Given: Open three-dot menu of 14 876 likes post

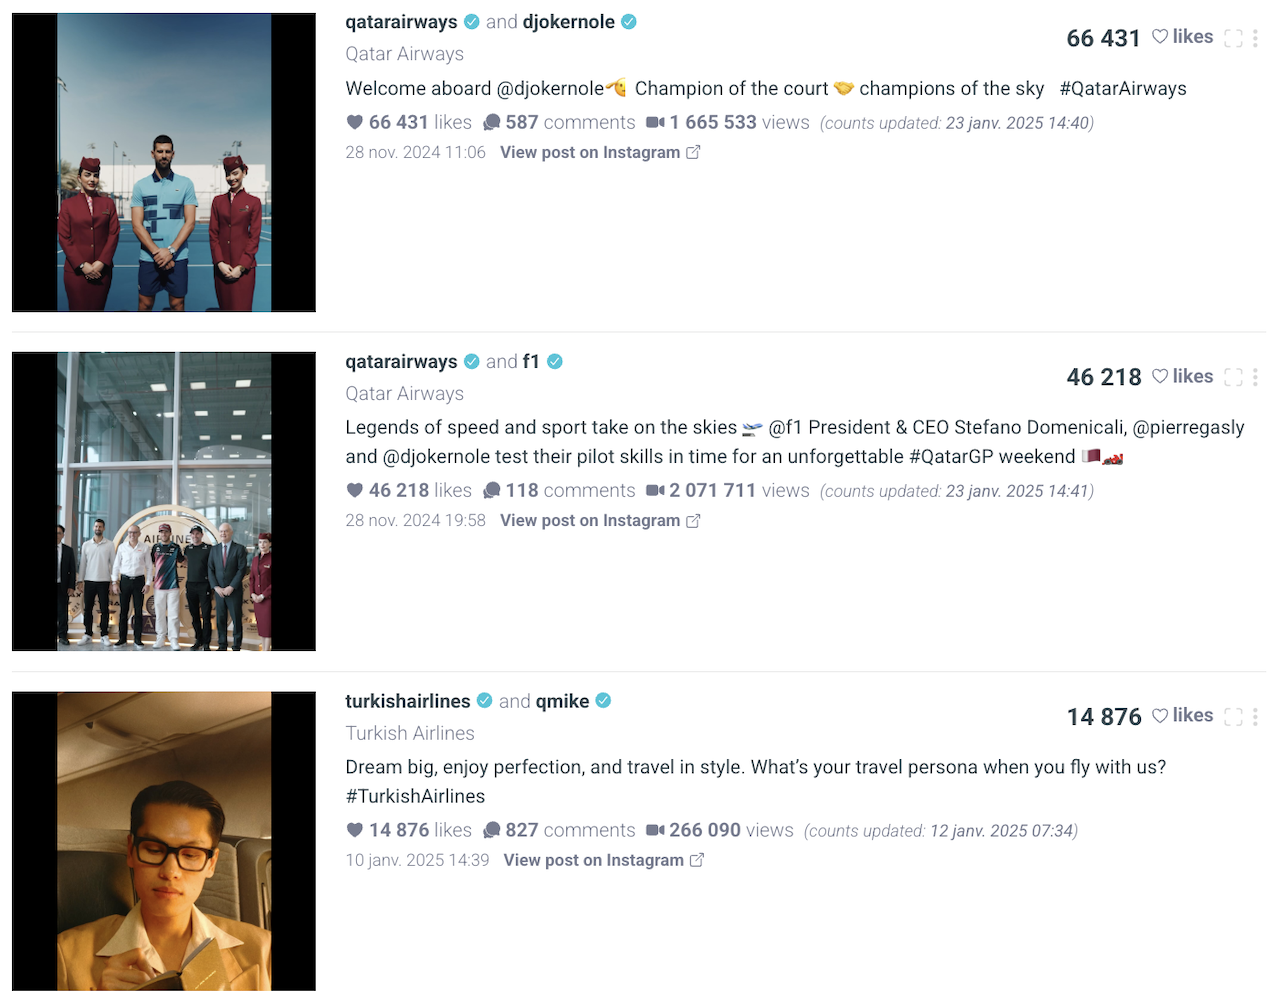Looking at the screenshot, I should (x=1255, y=716).
